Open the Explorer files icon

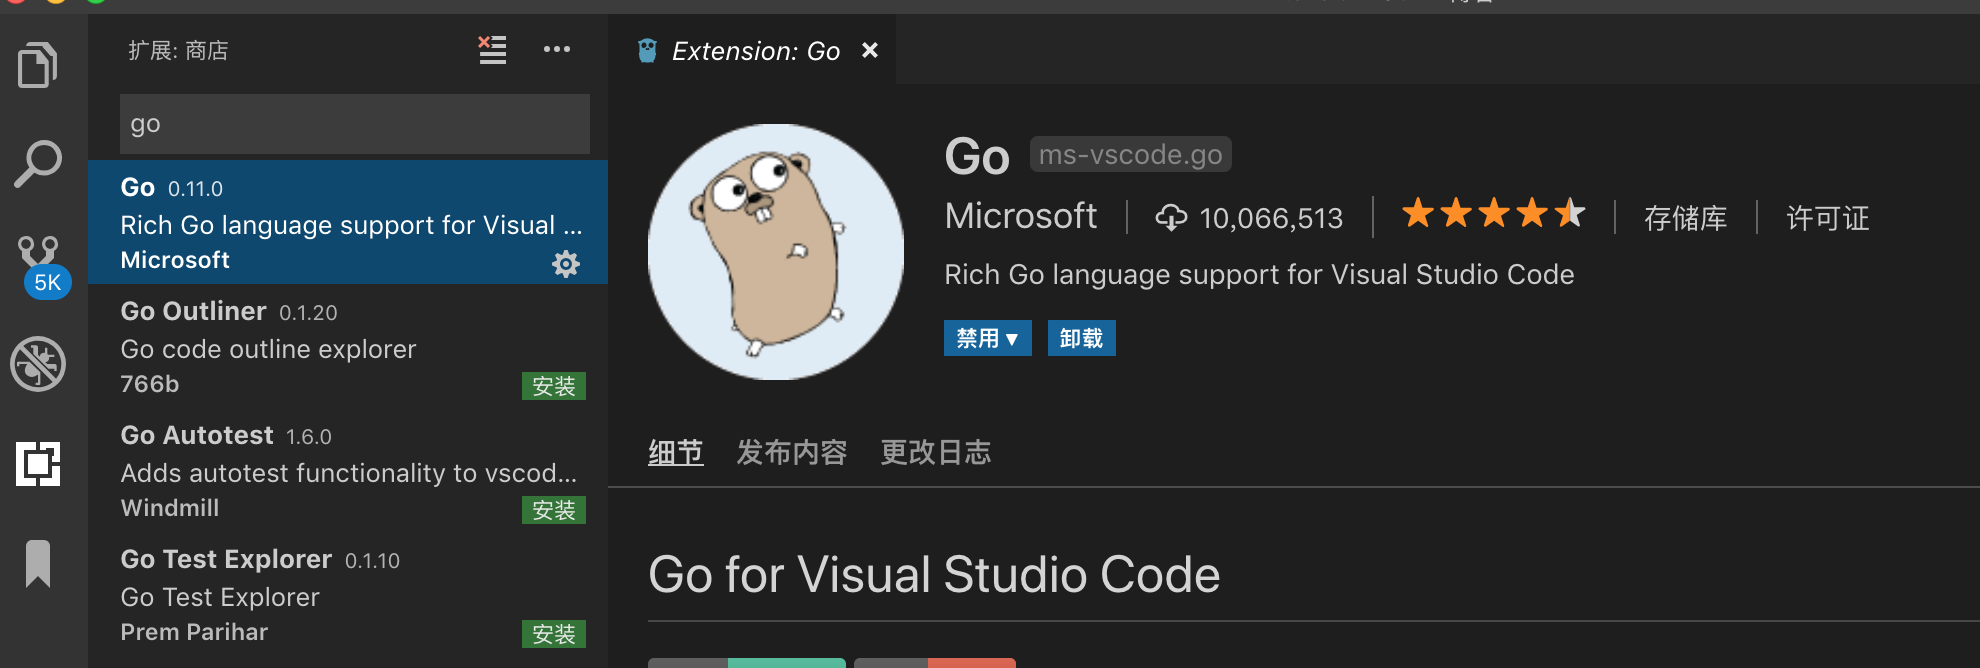tap(38, 65)
